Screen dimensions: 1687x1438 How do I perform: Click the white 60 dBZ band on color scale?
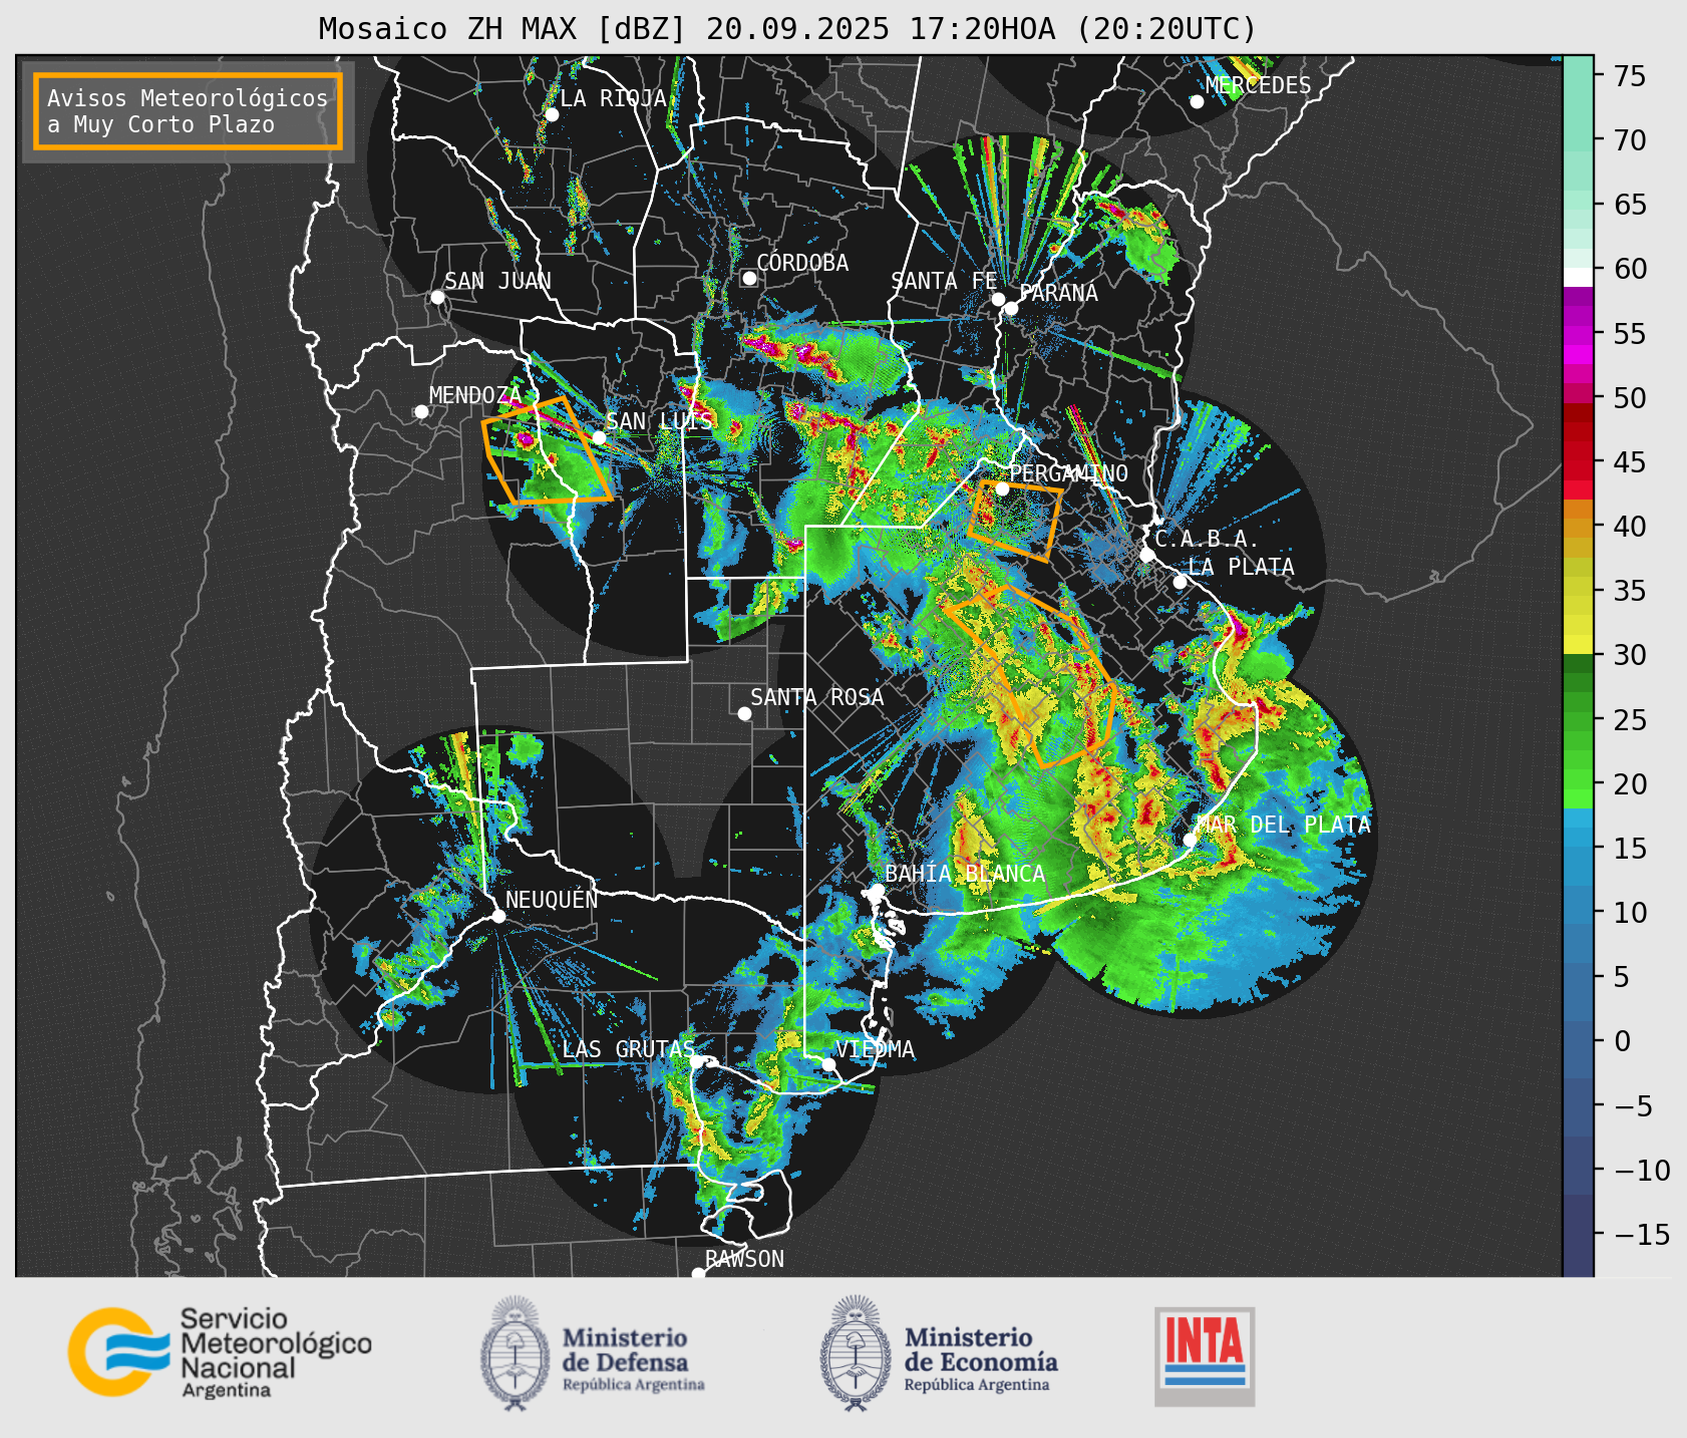(1578, 276)
